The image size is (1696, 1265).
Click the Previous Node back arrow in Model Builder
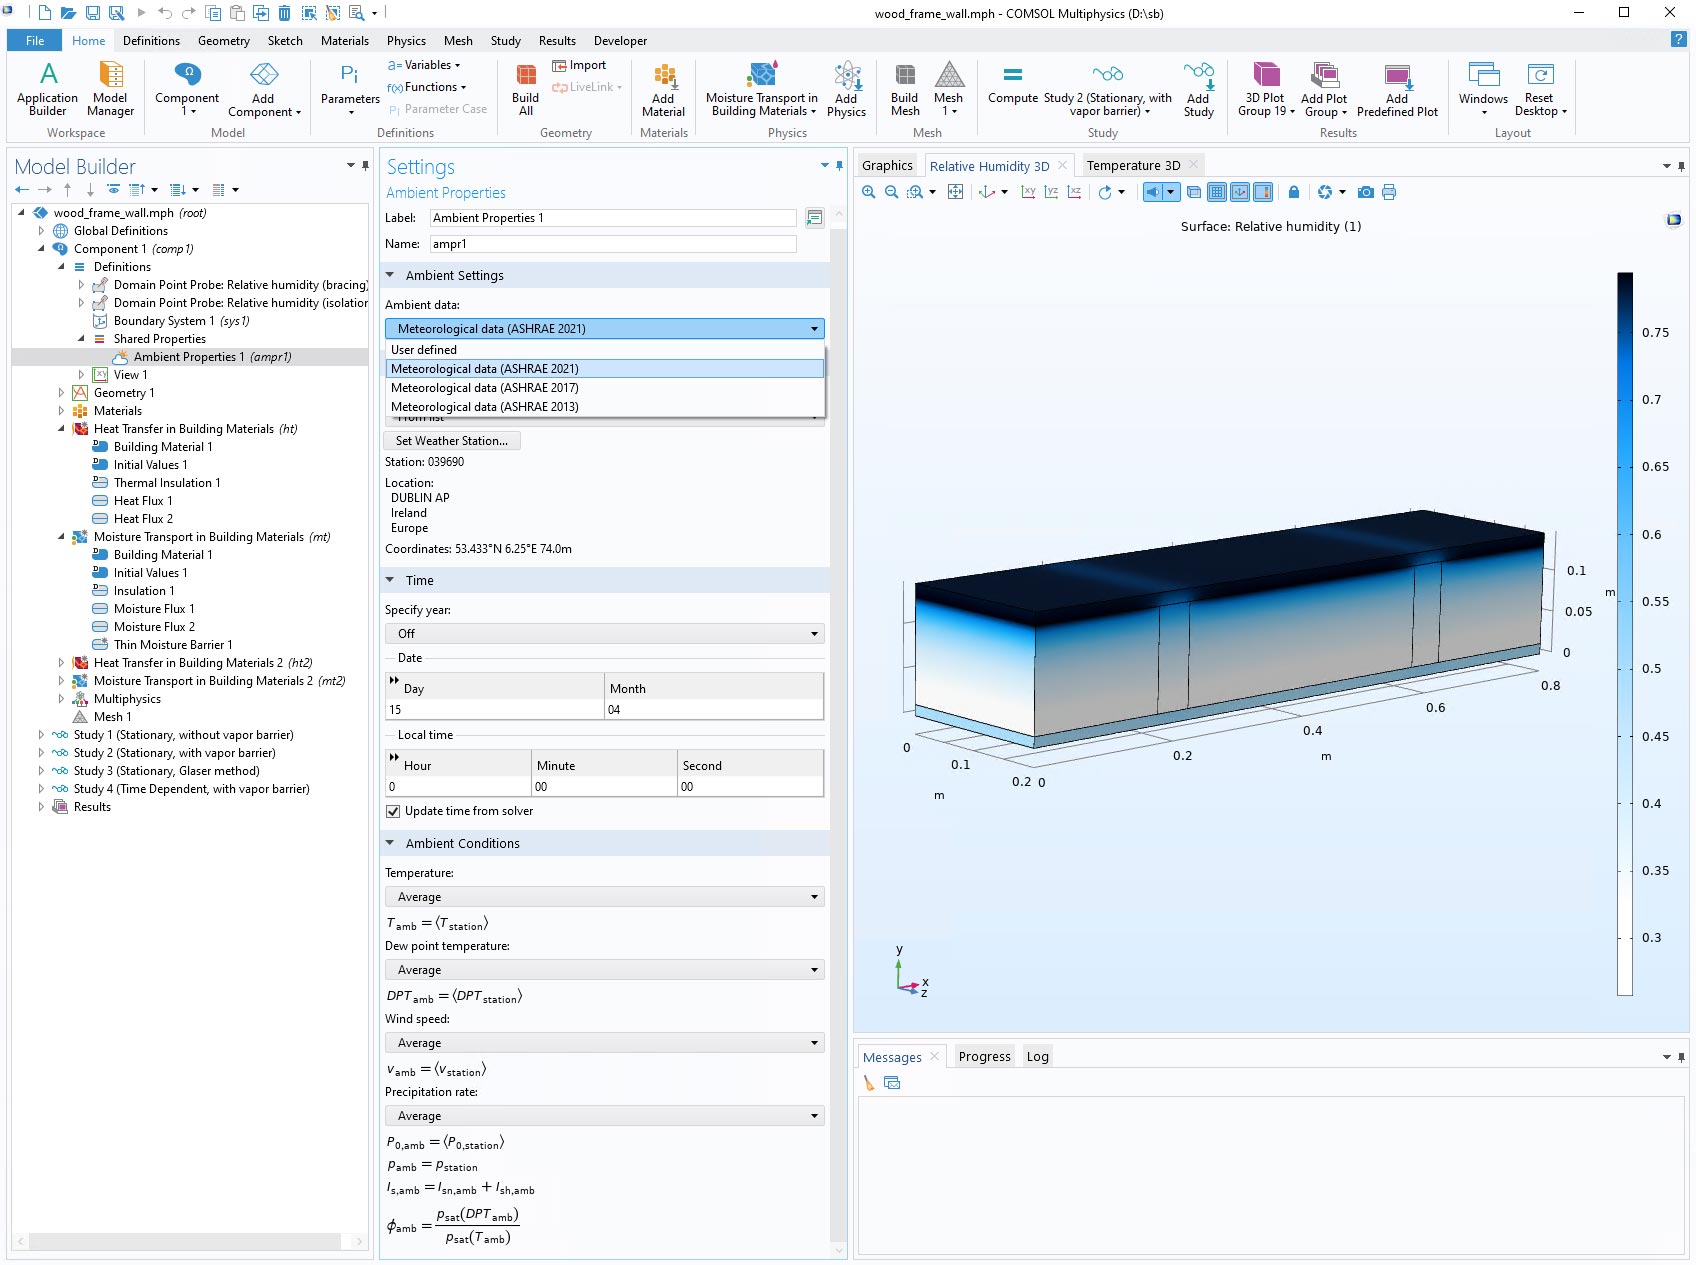tap(22, 189)
